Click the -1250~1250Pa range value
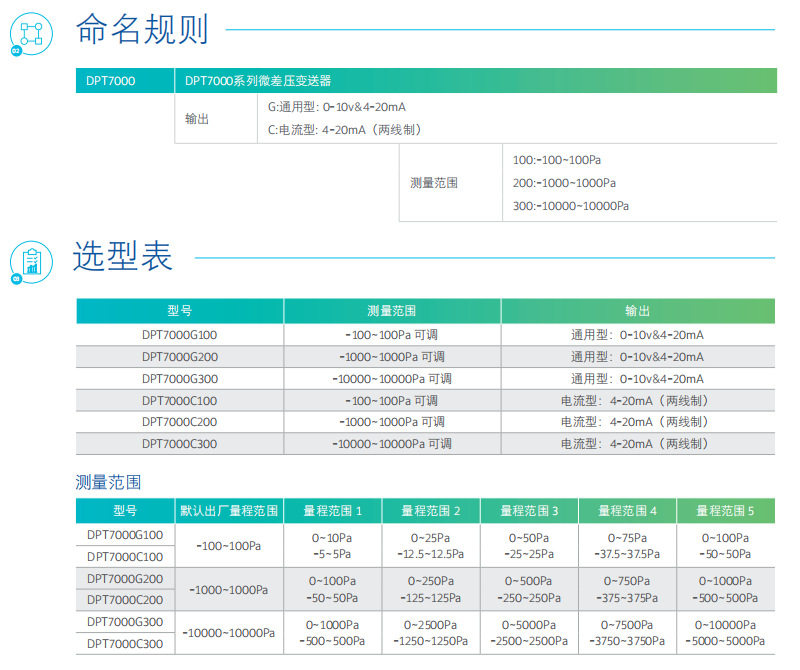800x670 pixels. click(x=431, y=641)
